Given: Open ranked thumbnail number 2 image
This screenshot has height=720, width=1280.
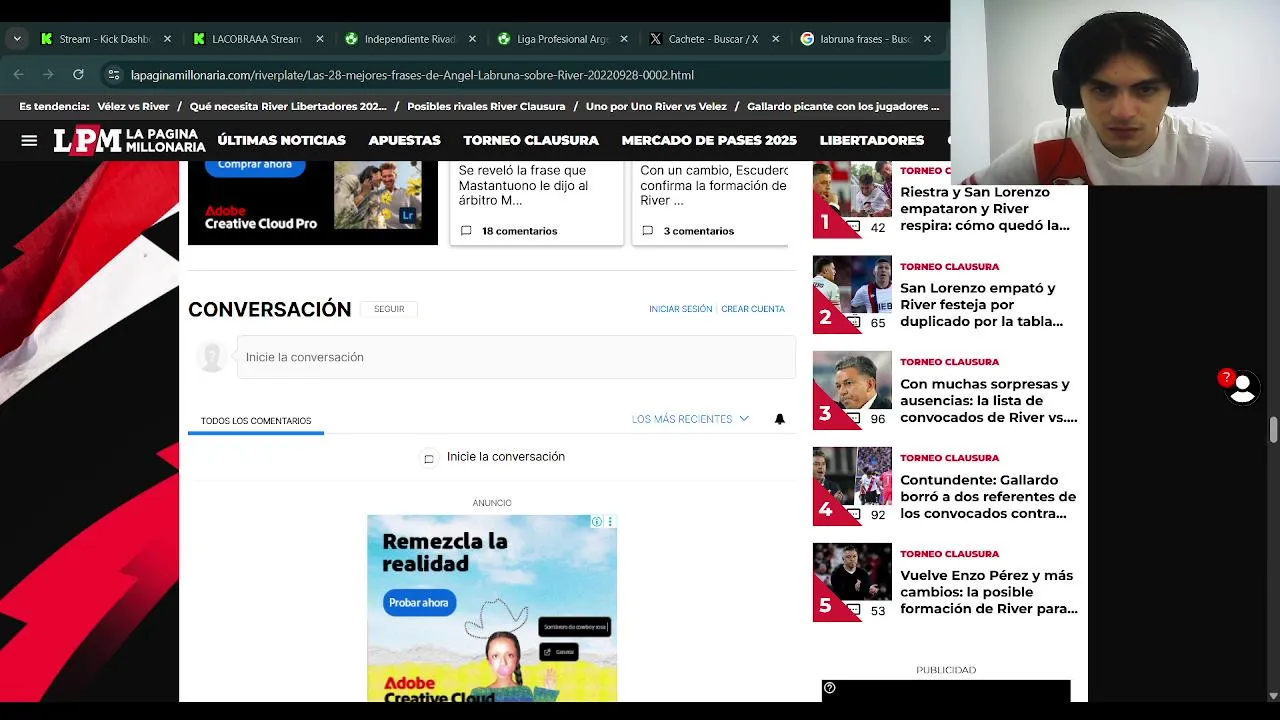Looking at the screenshot, I should (x=852, y=295).
